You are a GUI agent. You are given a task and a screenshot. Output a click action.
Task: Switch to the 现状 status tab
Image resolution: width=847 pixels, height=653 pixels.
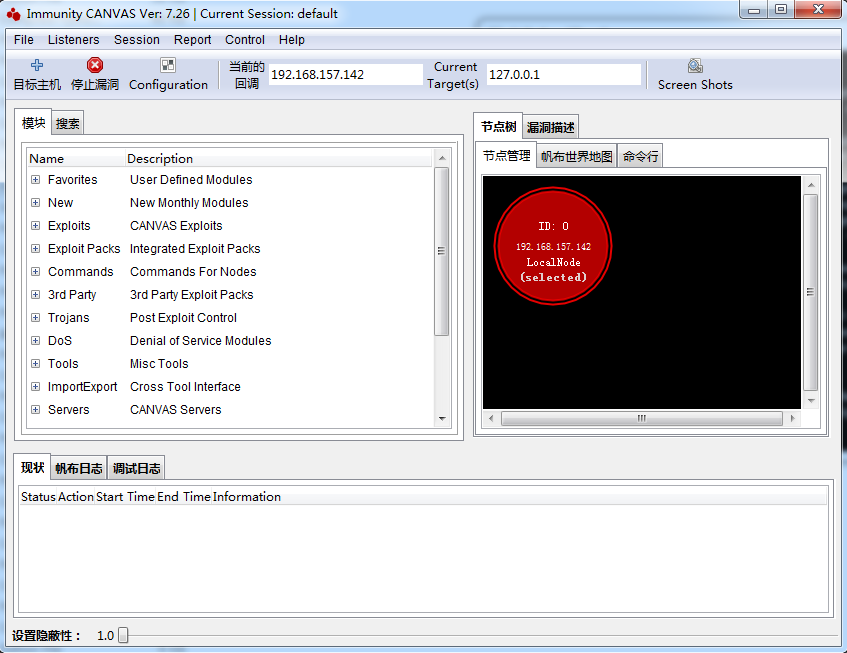(x=32, y=467)
